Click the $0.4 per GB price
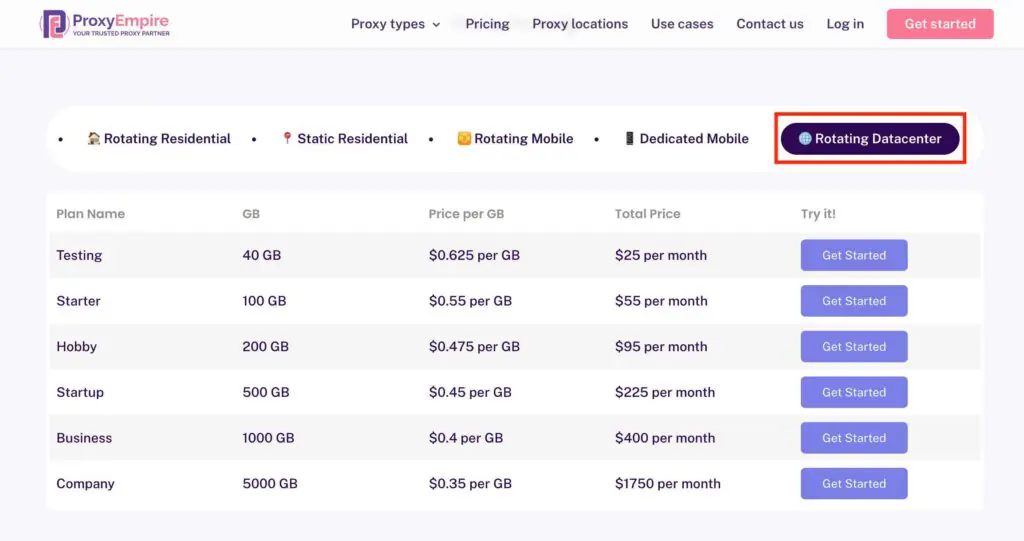This screenshot has width=1024, height=541. tap(466, 438)
